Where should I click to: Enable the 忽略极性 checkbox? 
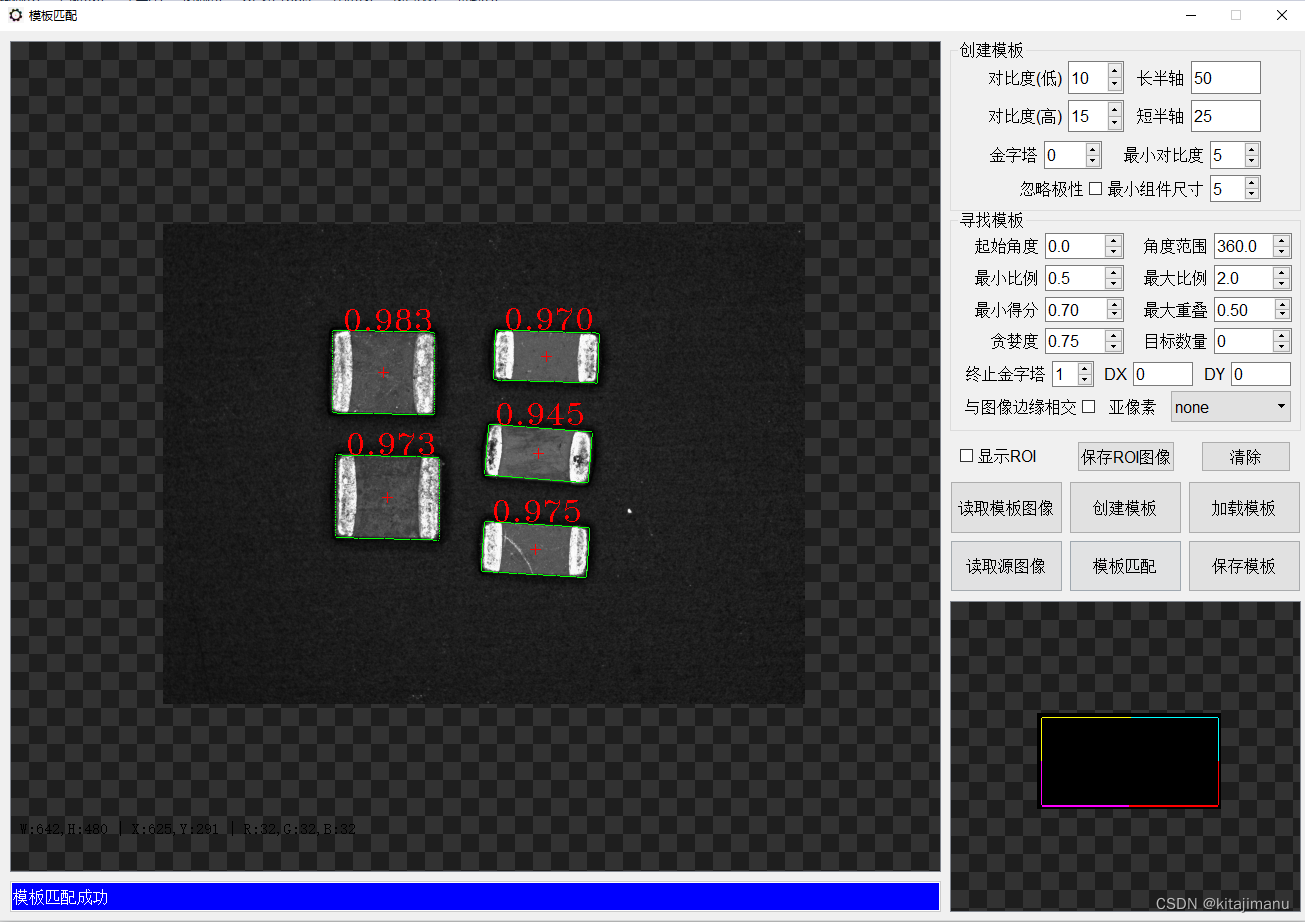click(1094, 188)
